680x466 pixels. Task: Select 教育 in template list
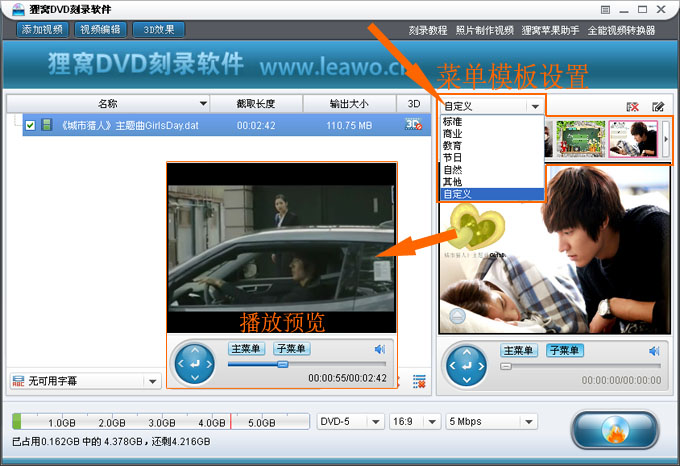(492, 146)
